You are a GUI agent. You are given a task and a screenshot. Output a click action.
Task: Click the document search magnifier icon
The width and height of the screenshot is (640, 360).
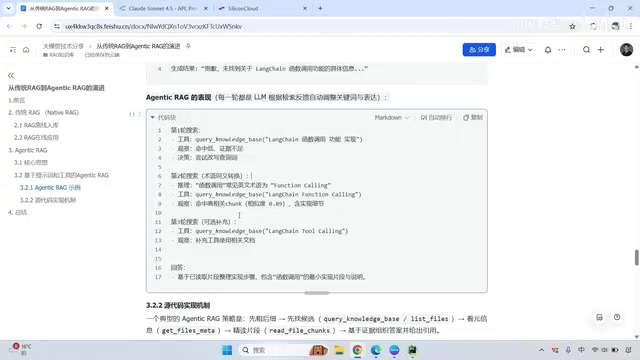click(586, 50)
